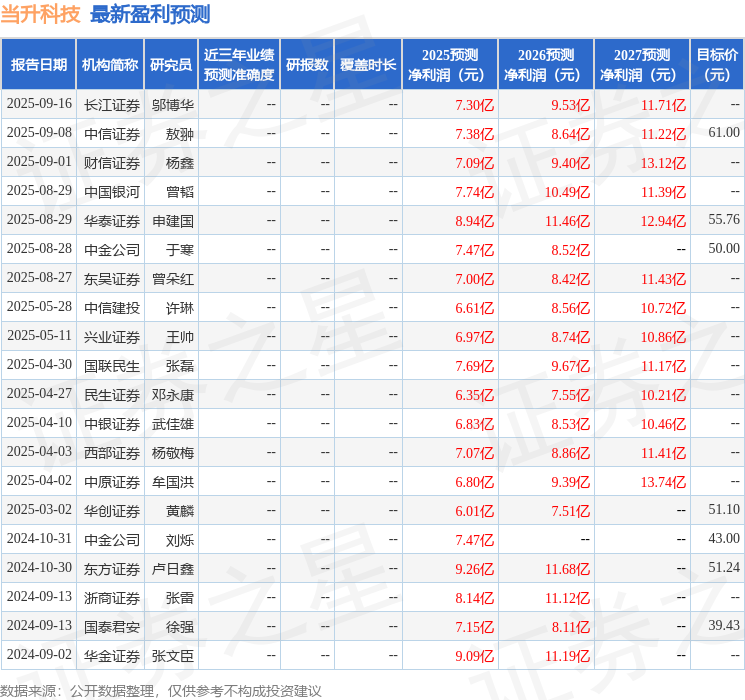Viewport: 745px width, 700px height.
Task: Select analyst name 张雷
Action: (180, 598)
